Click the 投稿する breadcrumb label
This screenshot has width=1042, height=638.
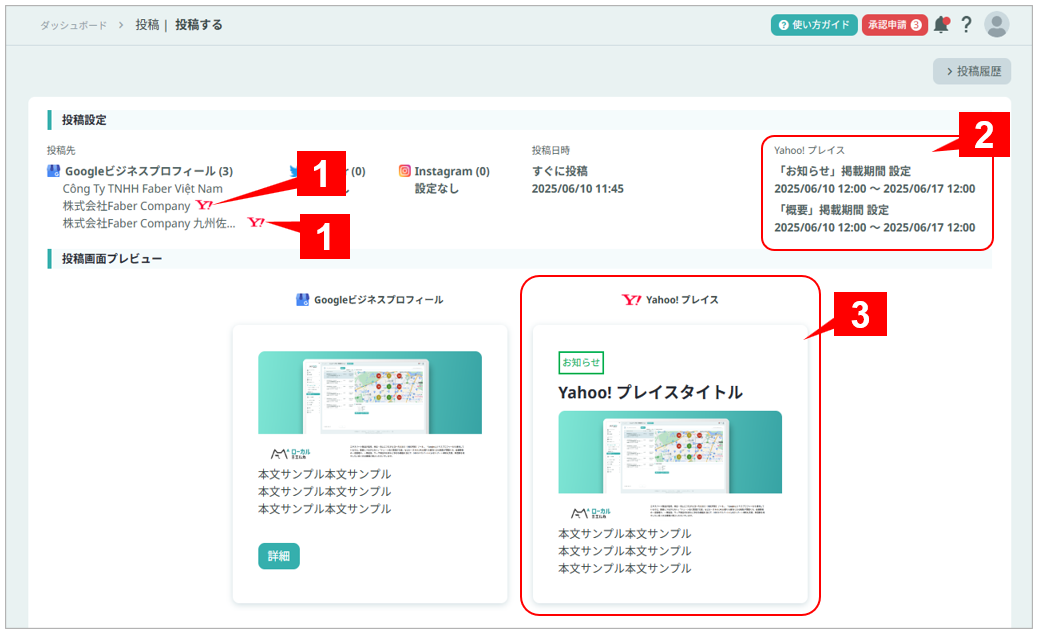tap(199, 25)
